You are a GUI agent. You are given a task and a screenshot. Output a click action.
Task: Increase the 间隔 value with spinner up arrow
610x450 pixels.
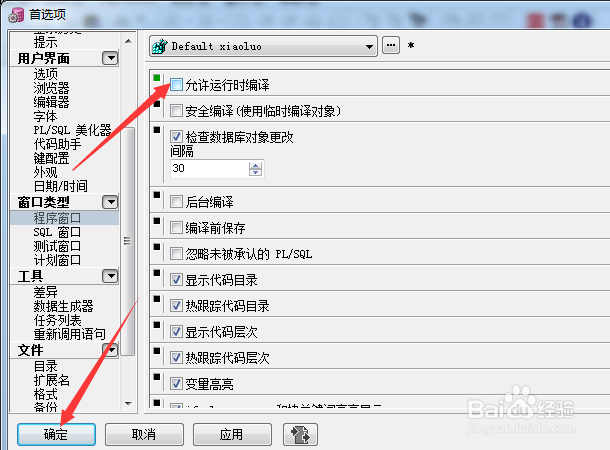pos(255,165)
